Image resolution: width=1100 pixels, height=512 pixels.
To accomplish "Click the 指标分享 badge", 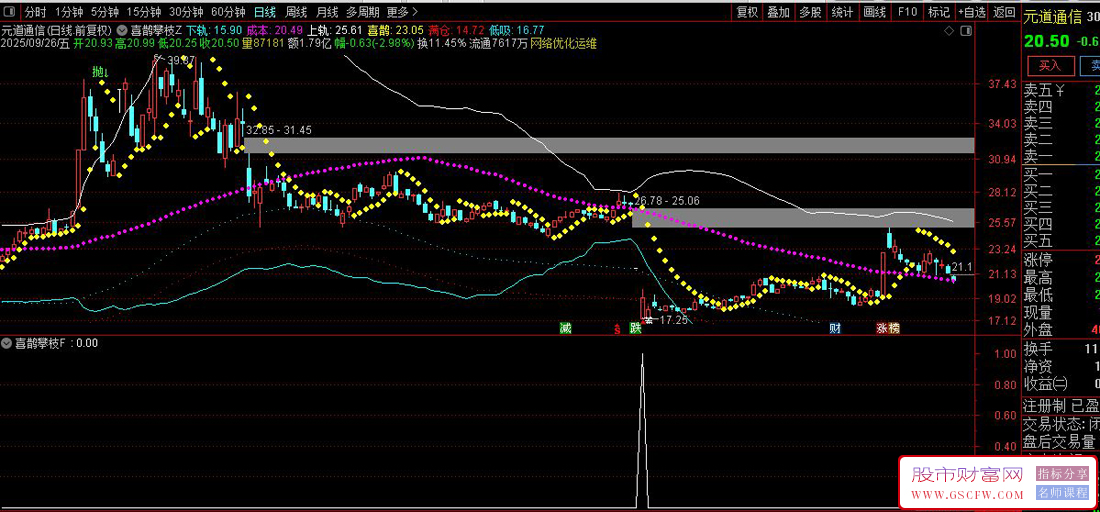I will coord(1063,475).
